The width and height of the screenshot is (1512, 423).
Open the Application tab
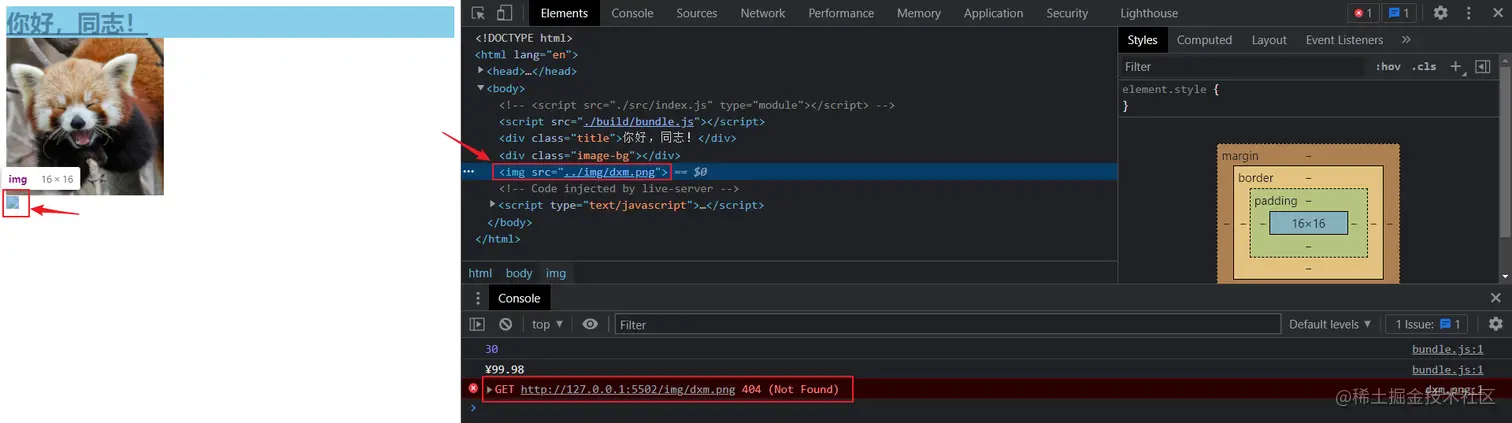(x=993, y=13)
